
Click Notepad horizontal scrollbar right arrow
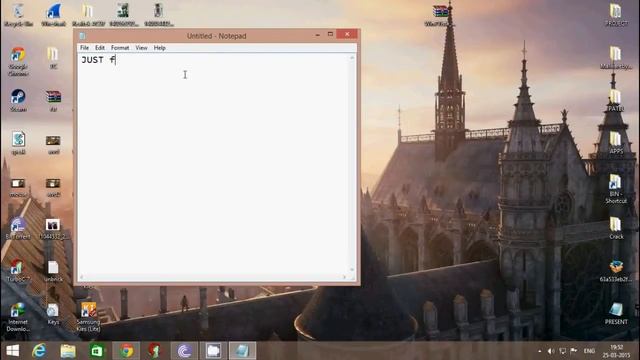(x=344, y=277)
